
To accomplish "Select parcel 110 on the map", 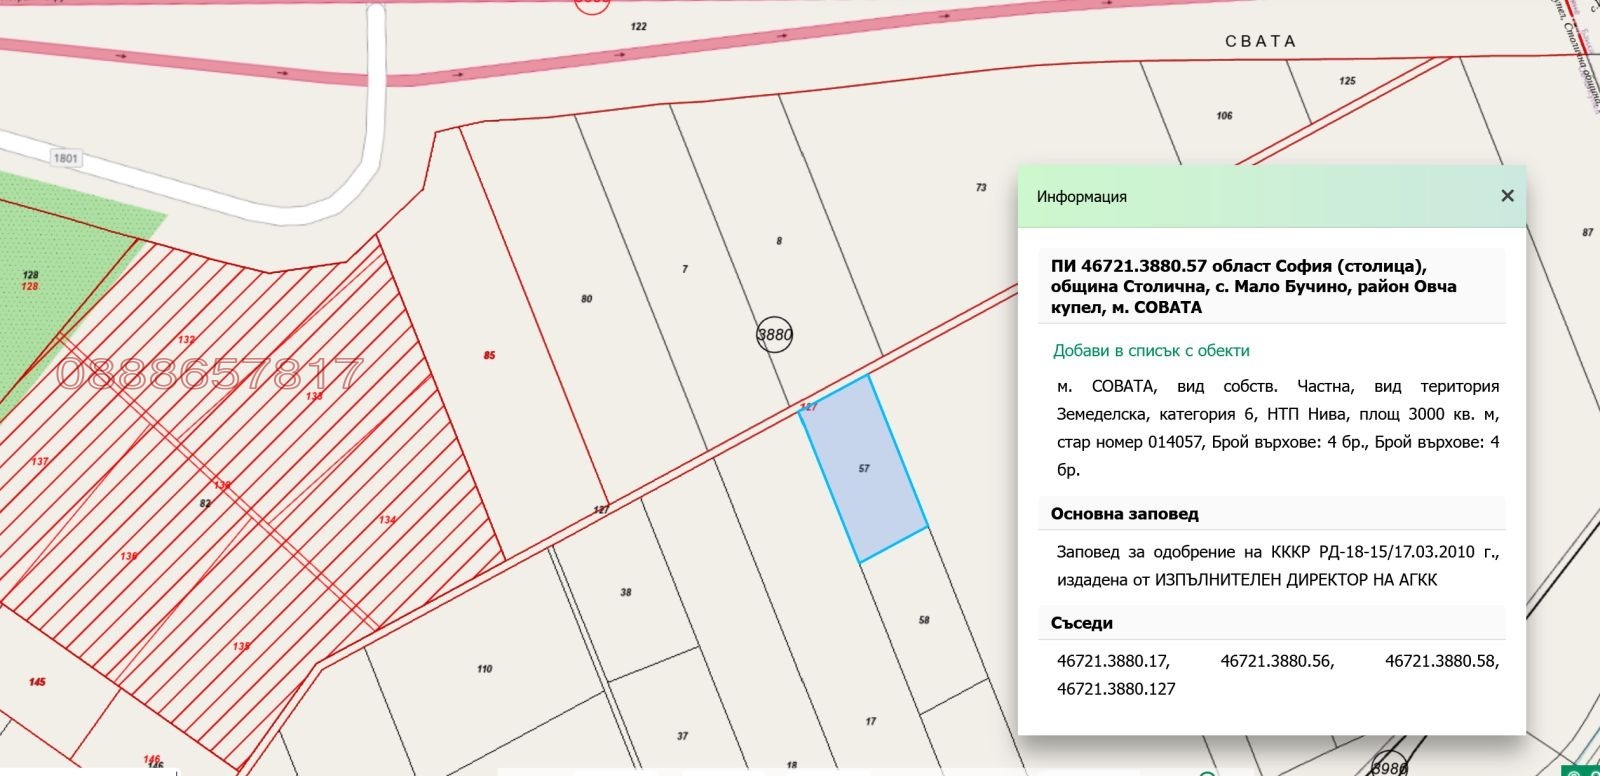I will (484, 669).
